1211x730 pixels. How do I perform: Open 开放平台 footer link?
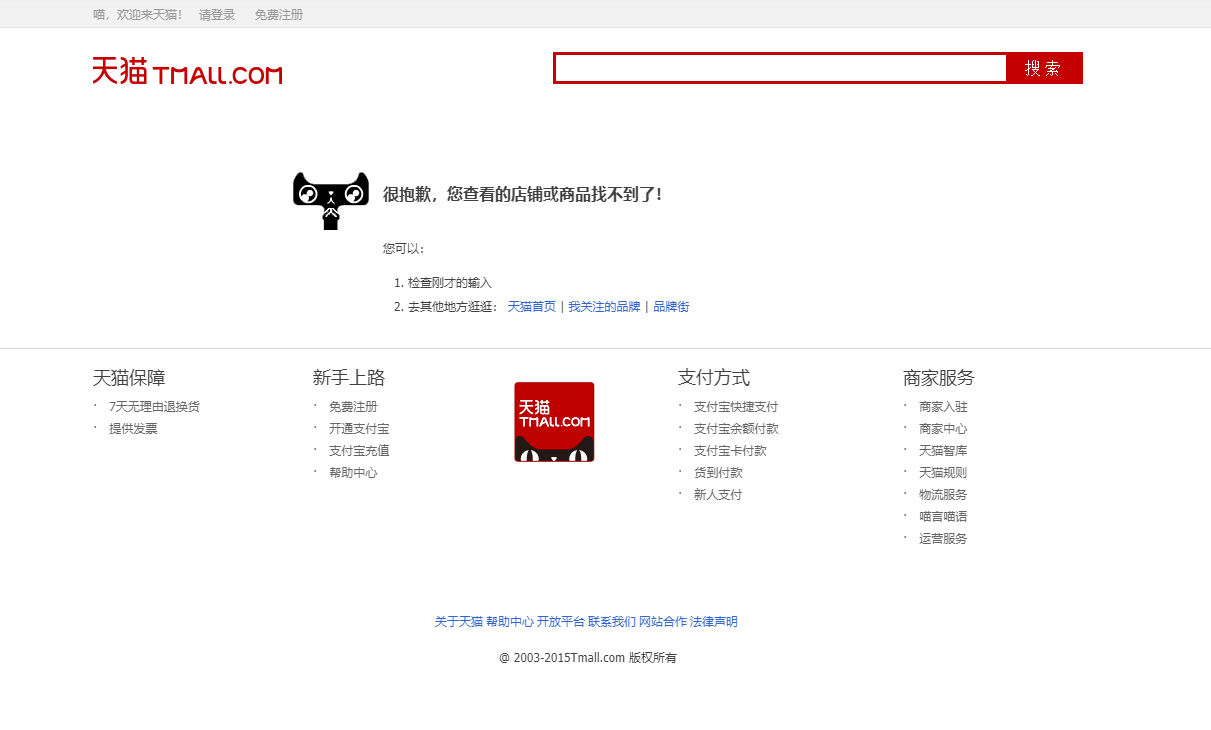(561, 622)
